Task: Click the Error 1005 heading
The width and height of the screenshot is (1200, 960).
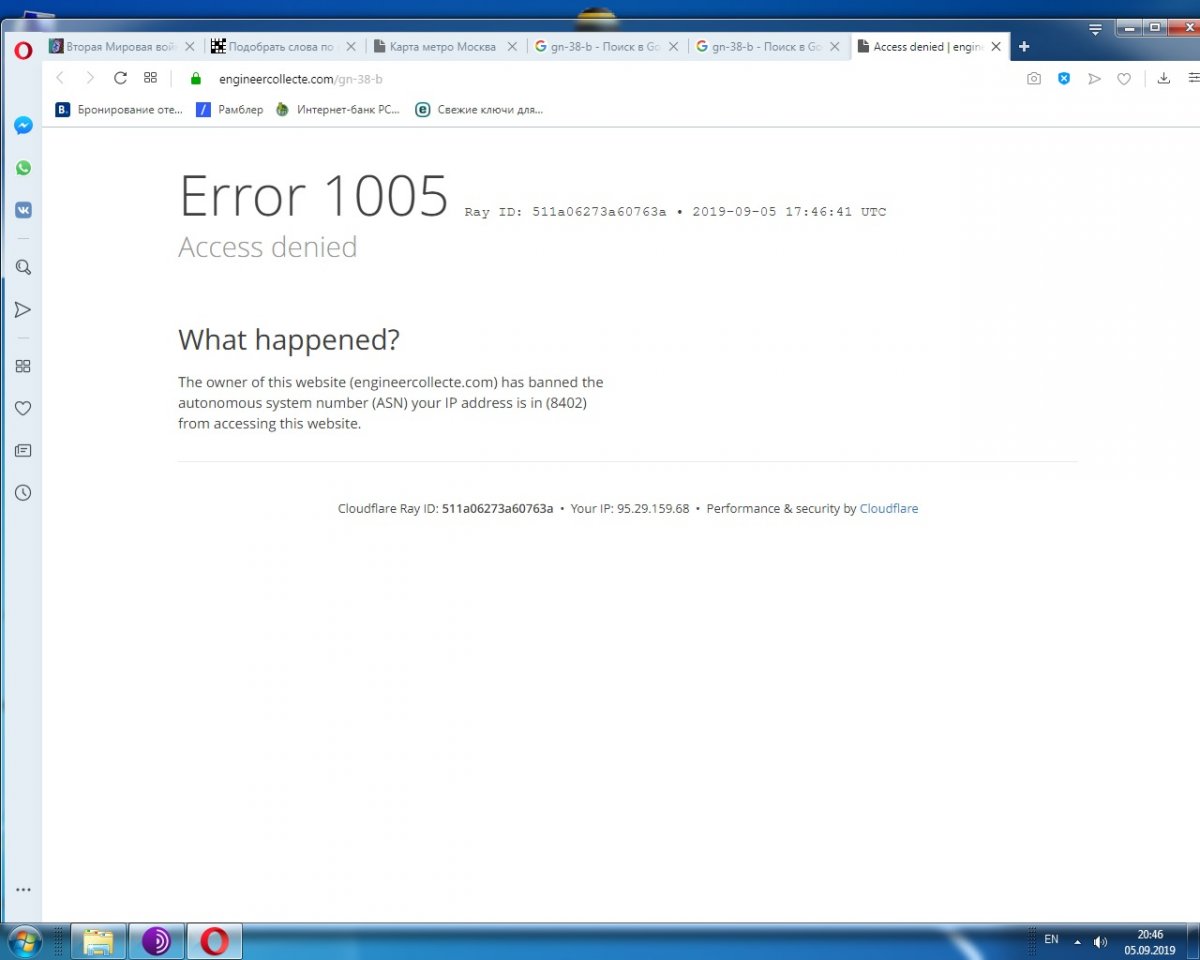Action: pos(313,195)
